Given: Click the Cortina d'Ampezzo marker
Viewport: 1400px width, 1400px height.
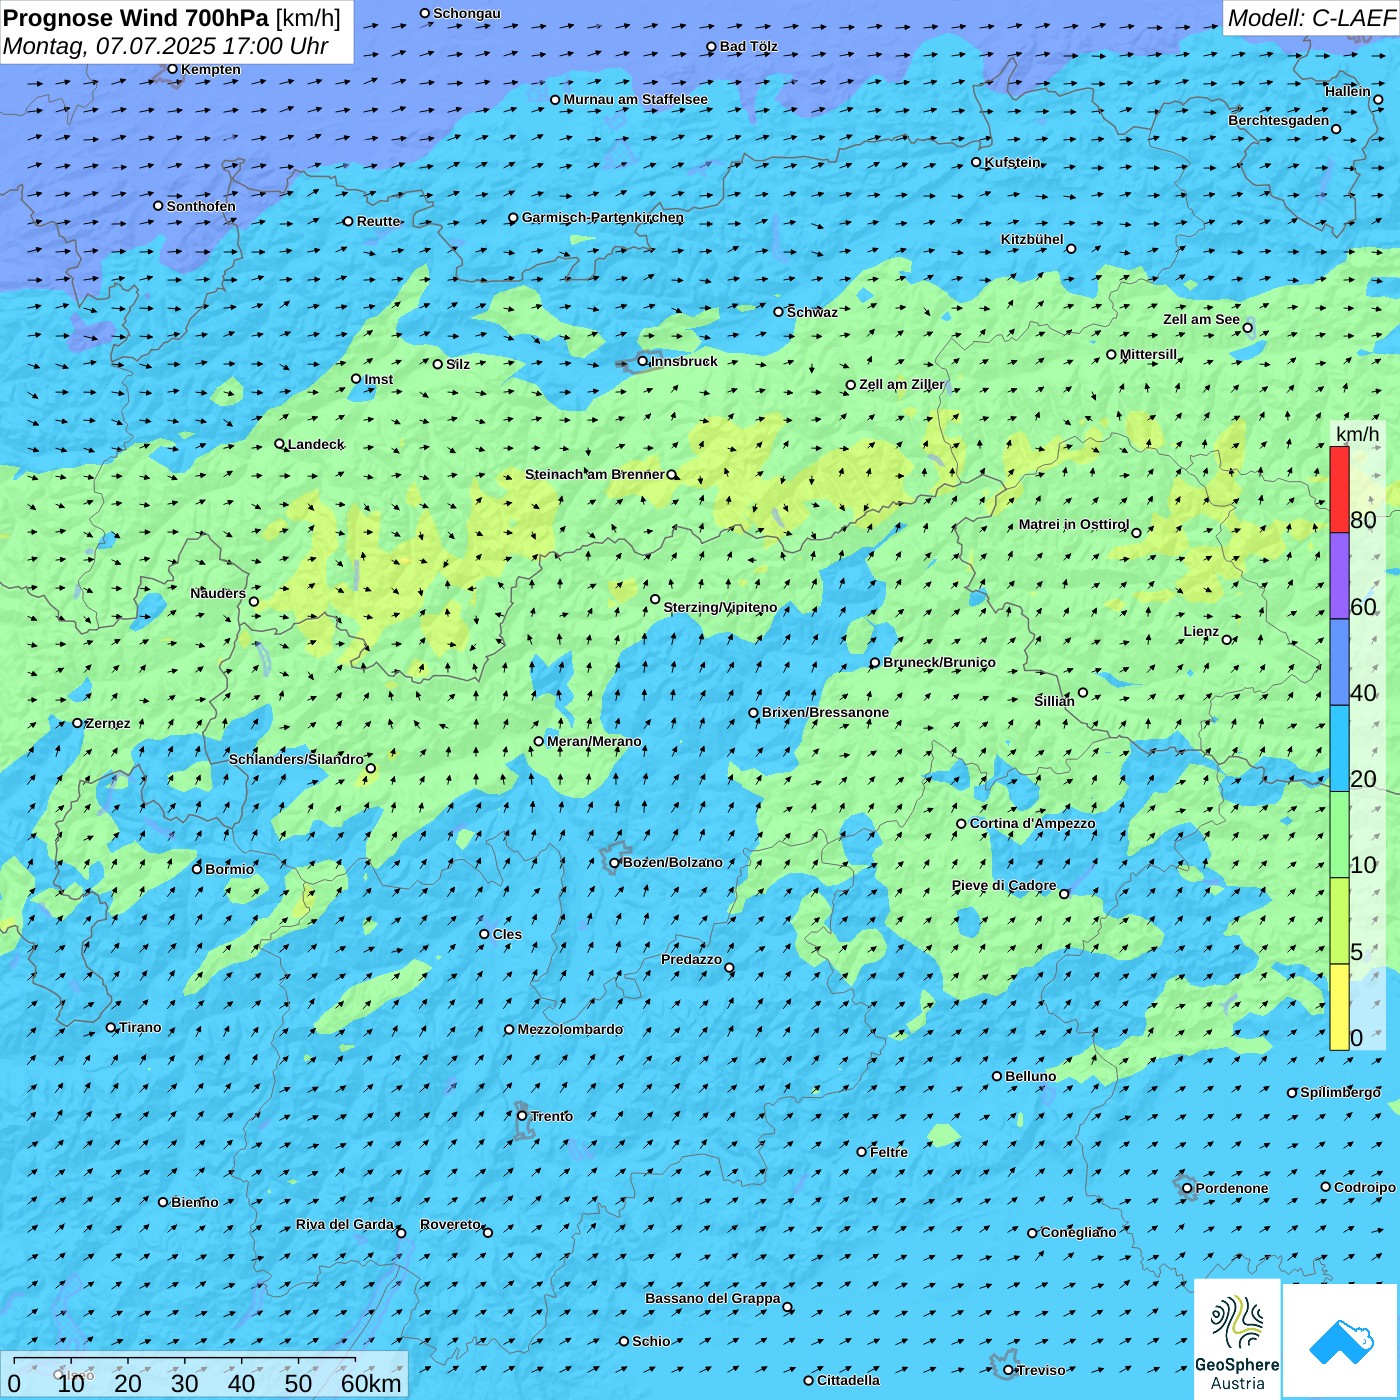Looking at the screenshot, I should [961, 824].
